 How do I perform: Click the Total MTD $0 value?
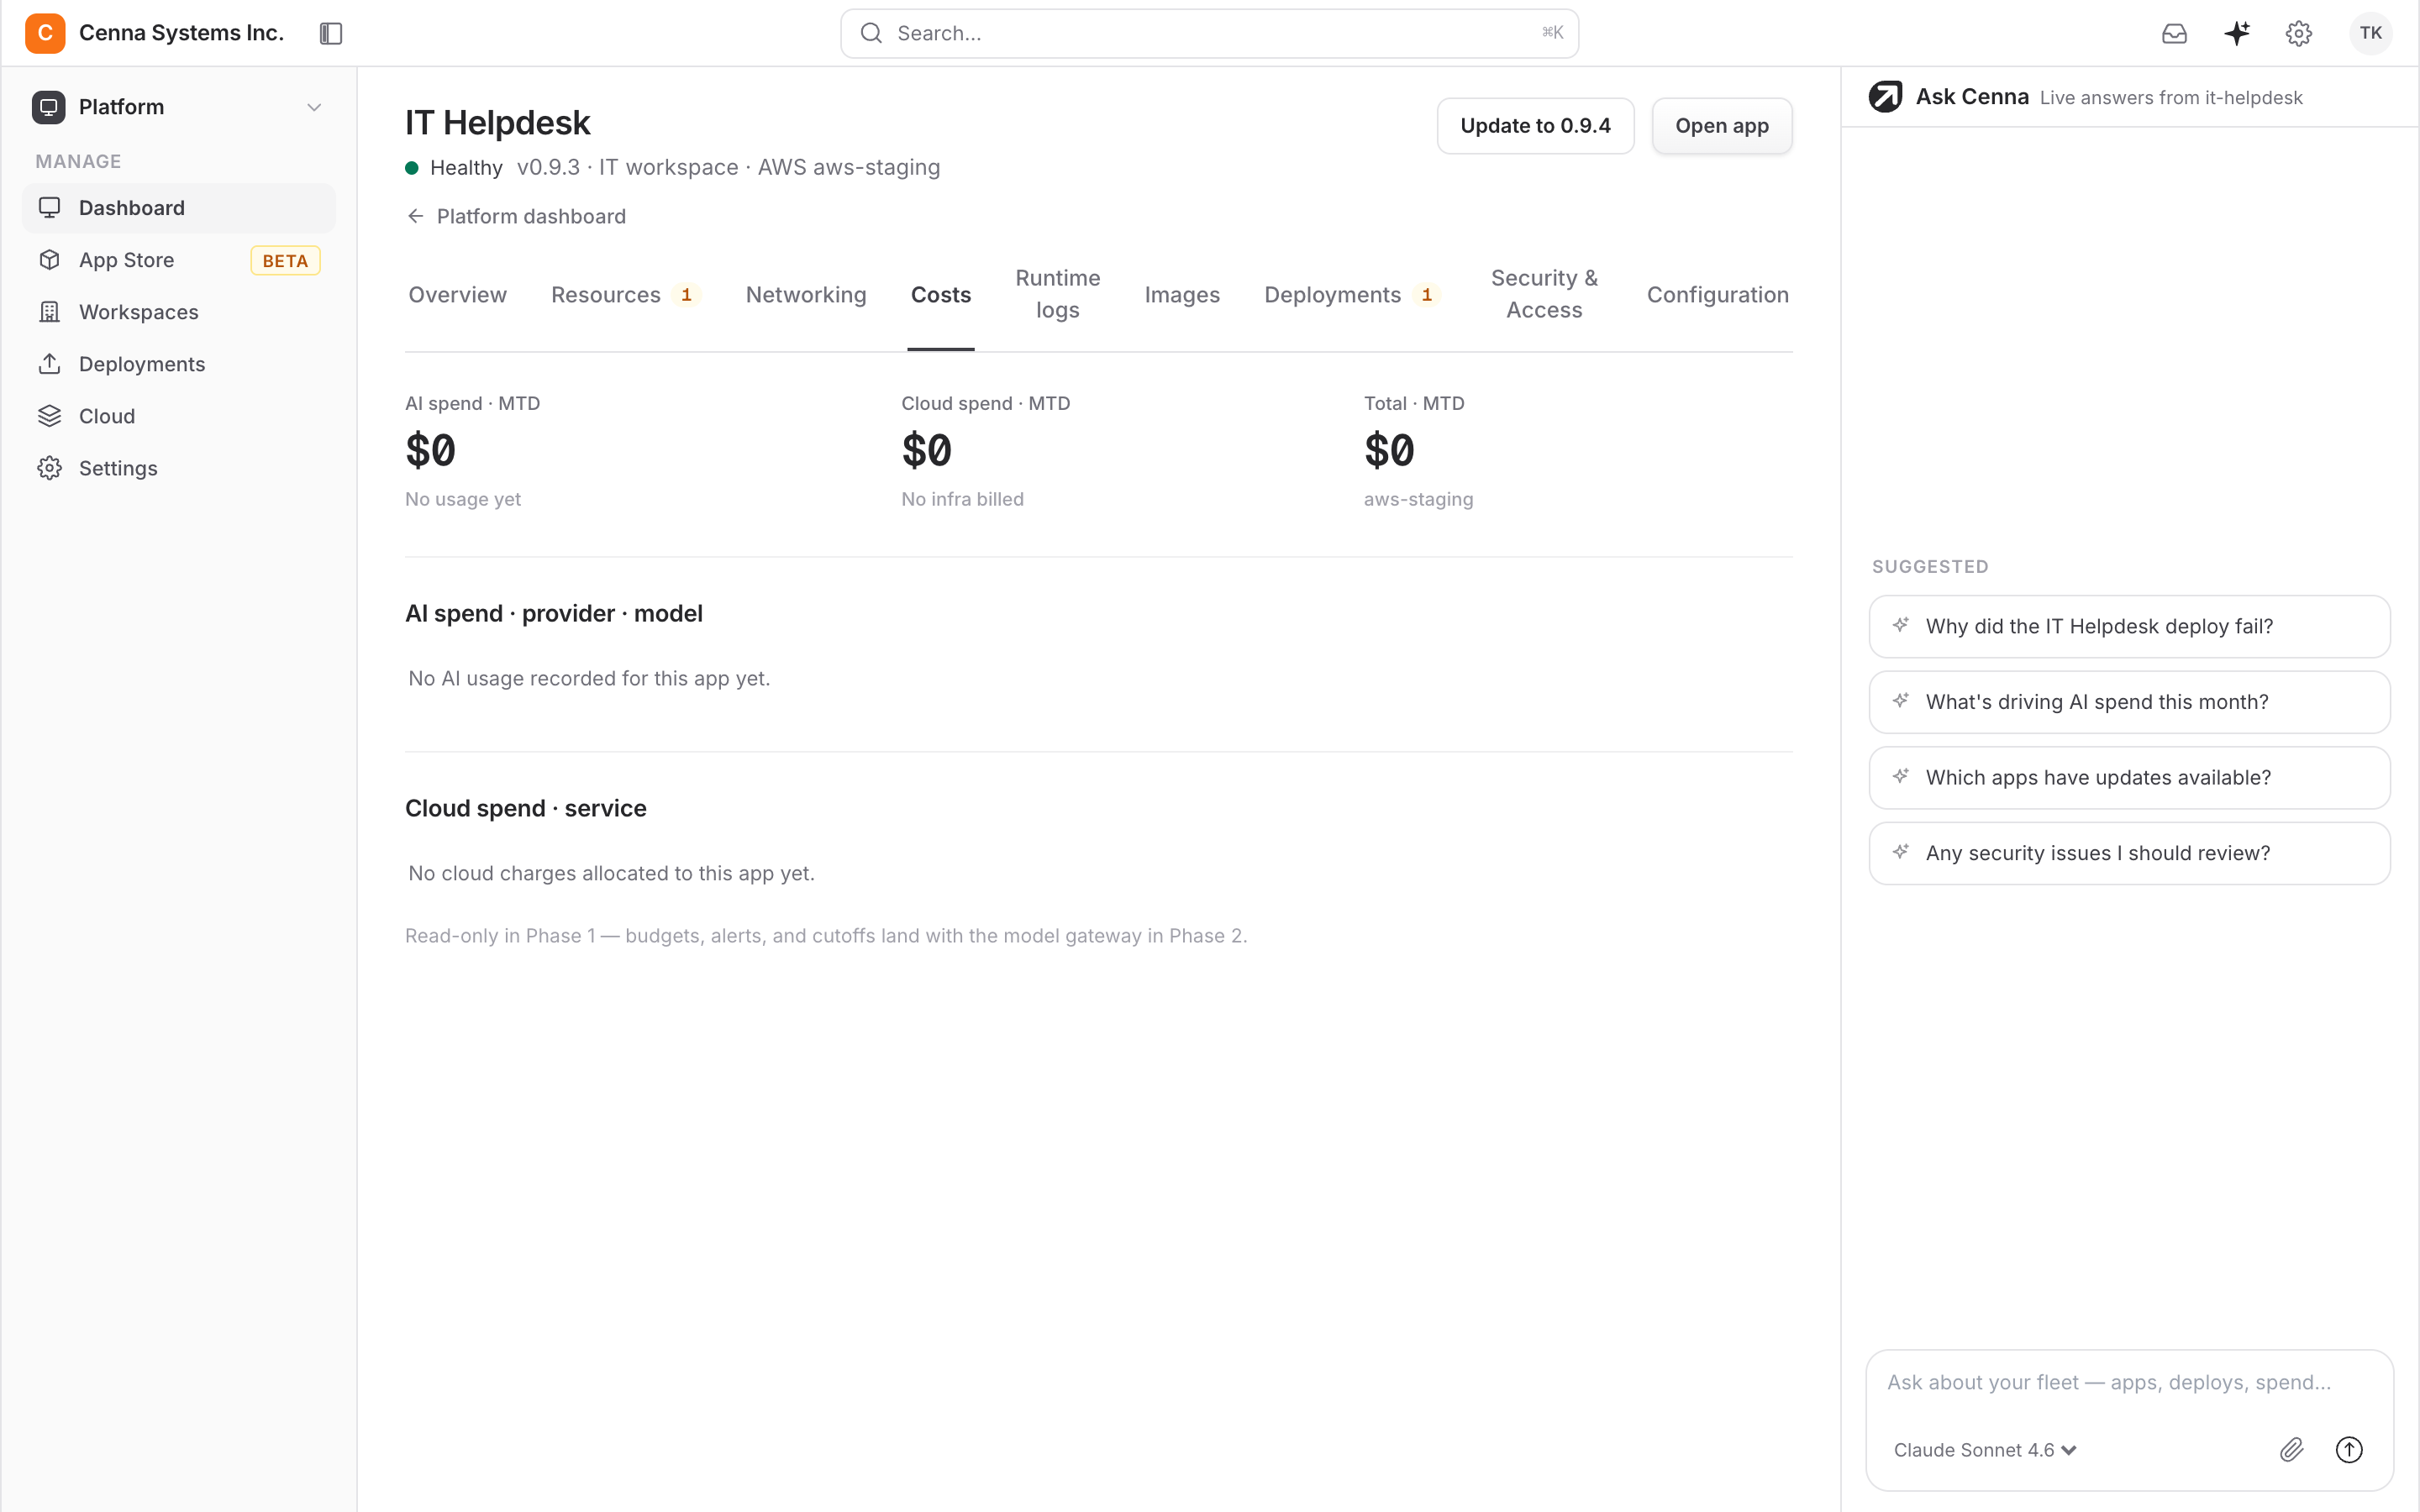[1390, 450]
